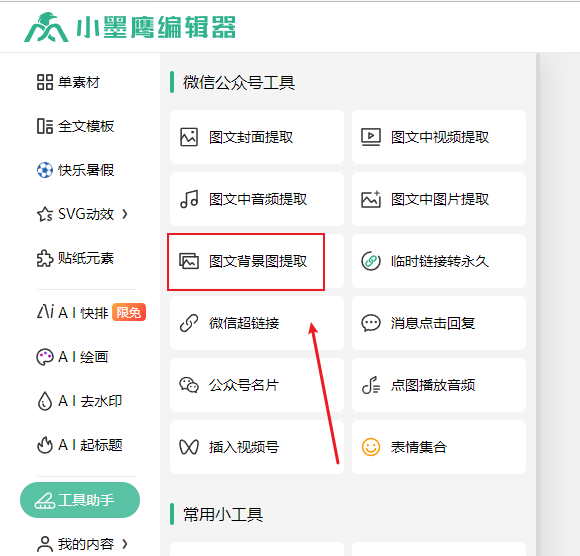
Task: Click the 图文中视频提取 label text
Action: click(x=440, y=137)
